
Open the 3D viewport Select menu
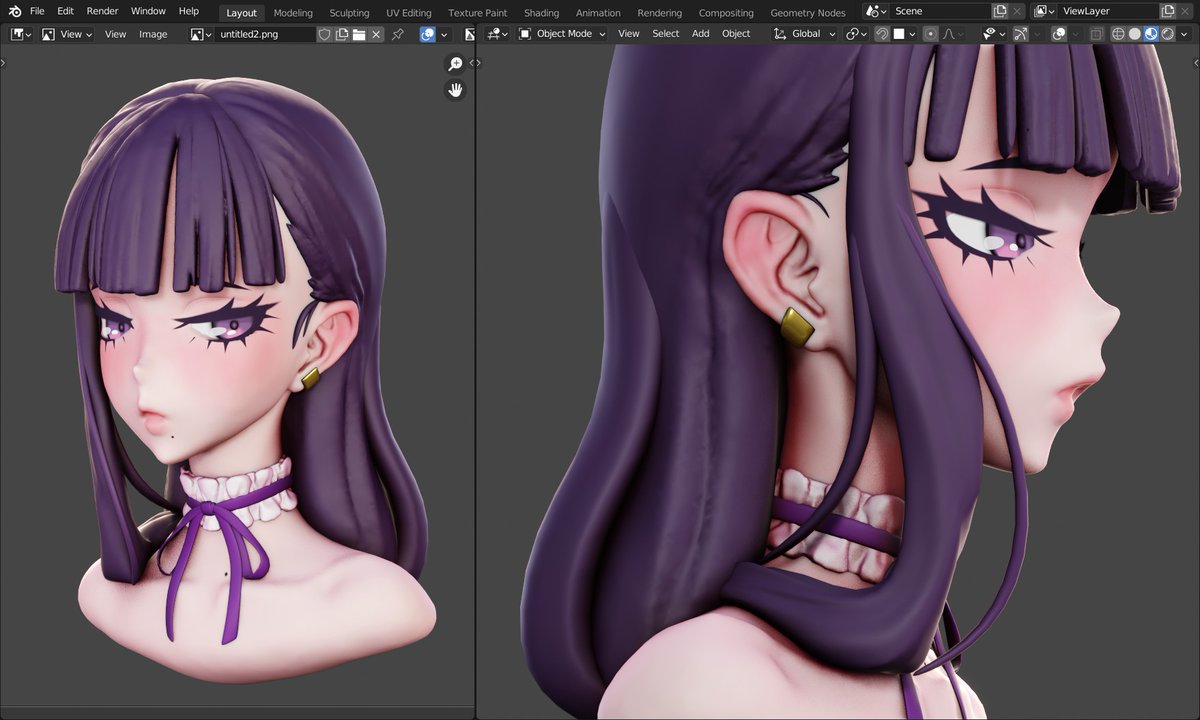[x=666, y=34]
